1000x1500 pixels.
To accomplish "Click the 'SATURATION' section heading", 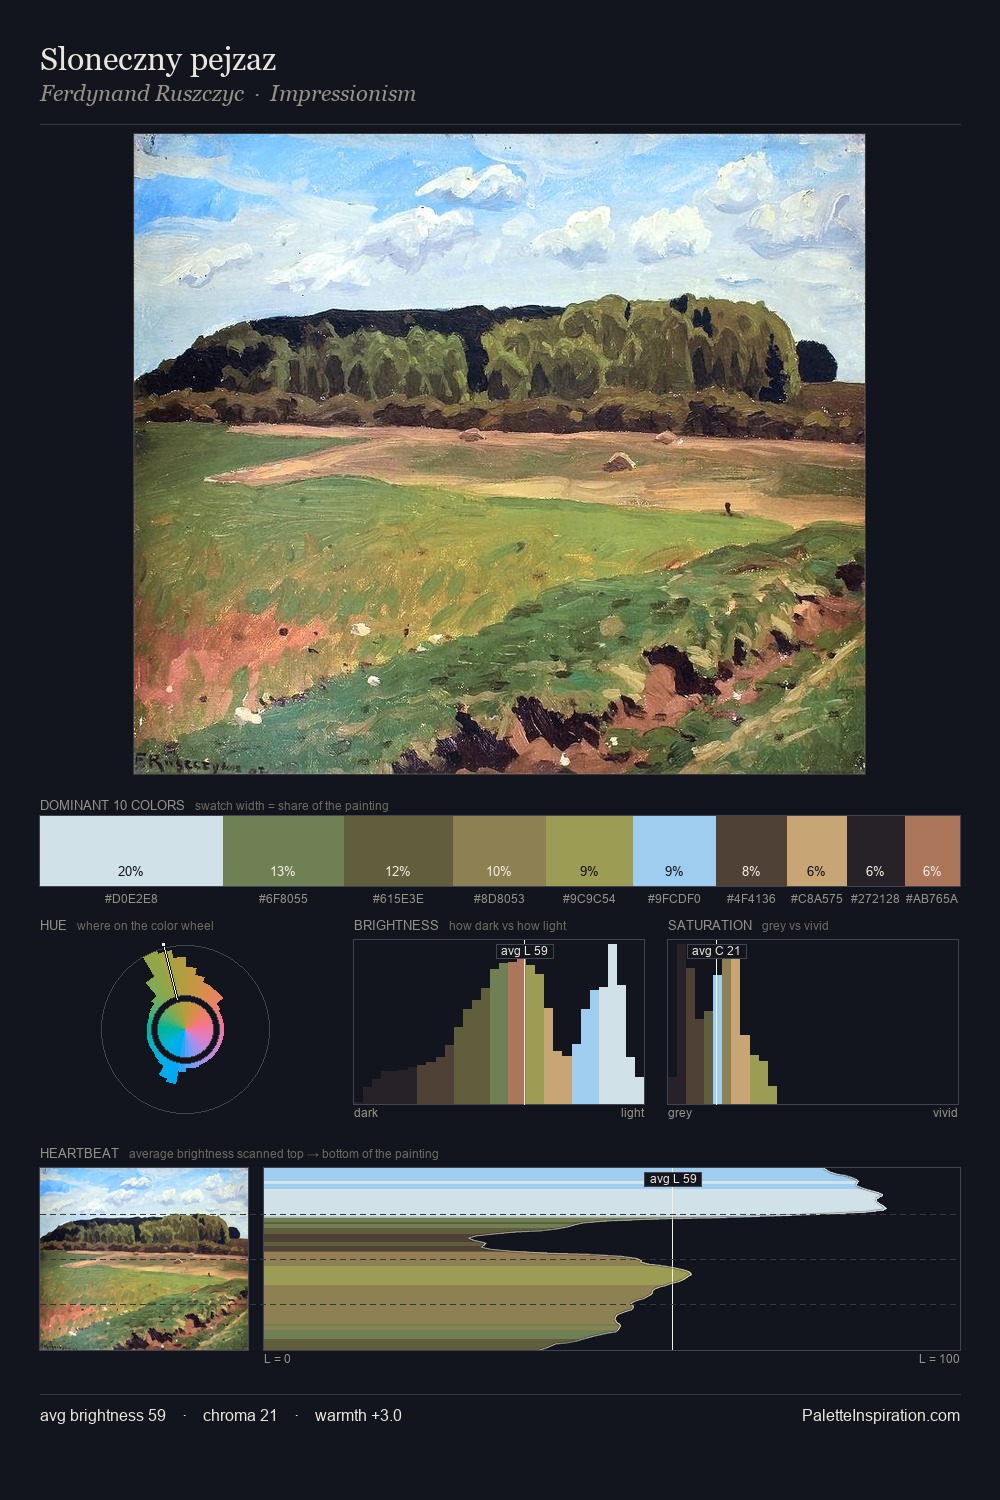I will (x=710, y=925).
